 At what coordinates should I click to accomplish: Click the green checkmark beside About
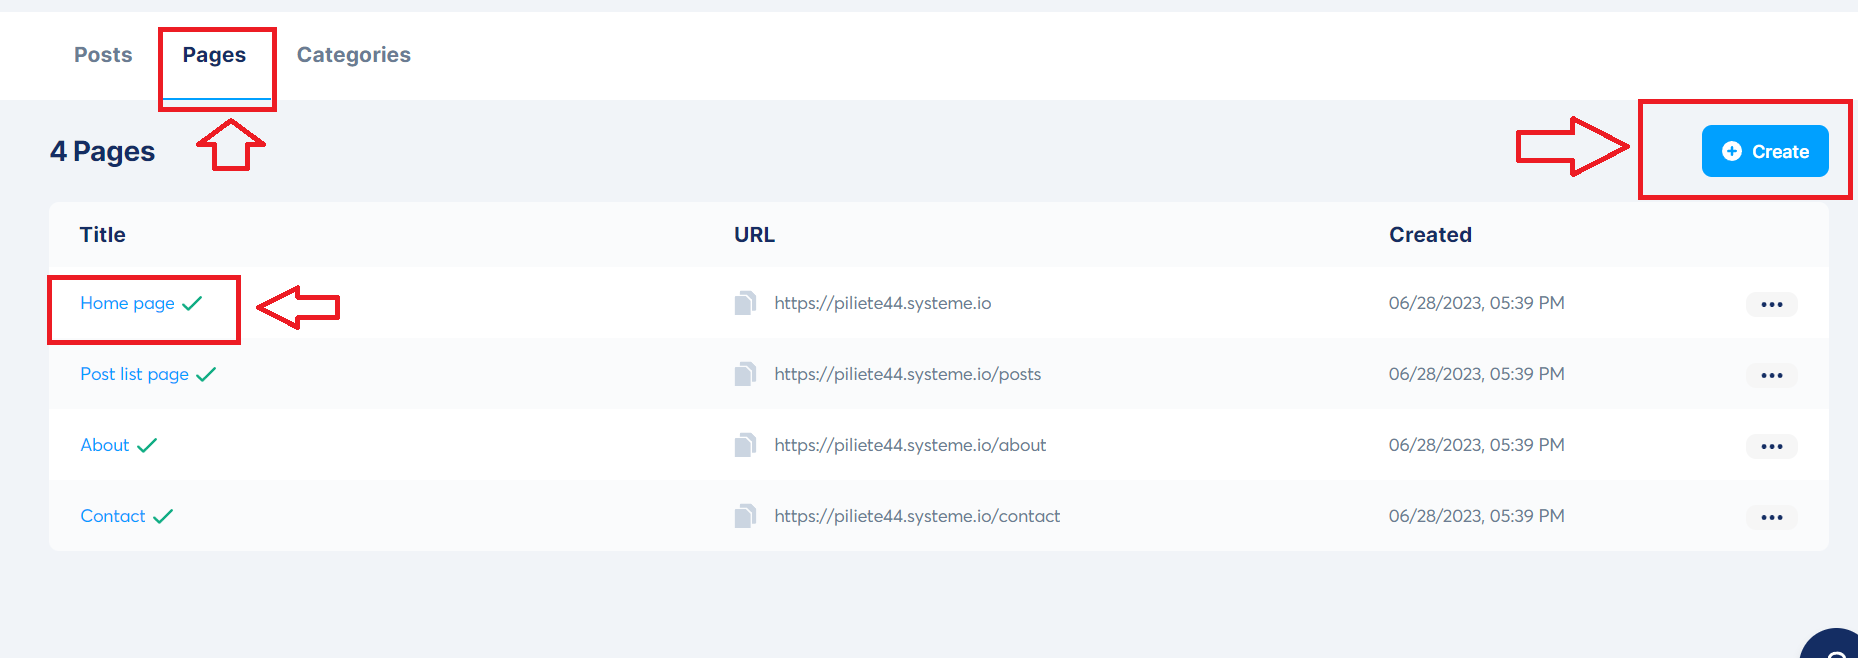pos(147,445)
